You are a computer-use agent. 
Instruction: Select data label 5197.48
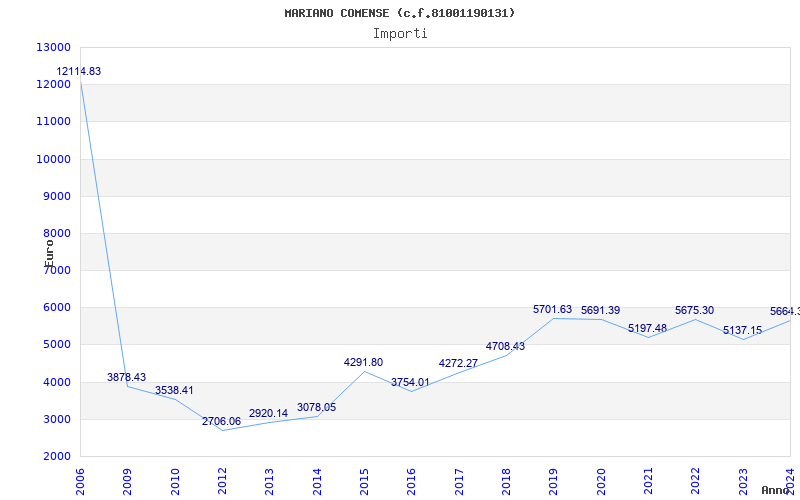(647, 328)
